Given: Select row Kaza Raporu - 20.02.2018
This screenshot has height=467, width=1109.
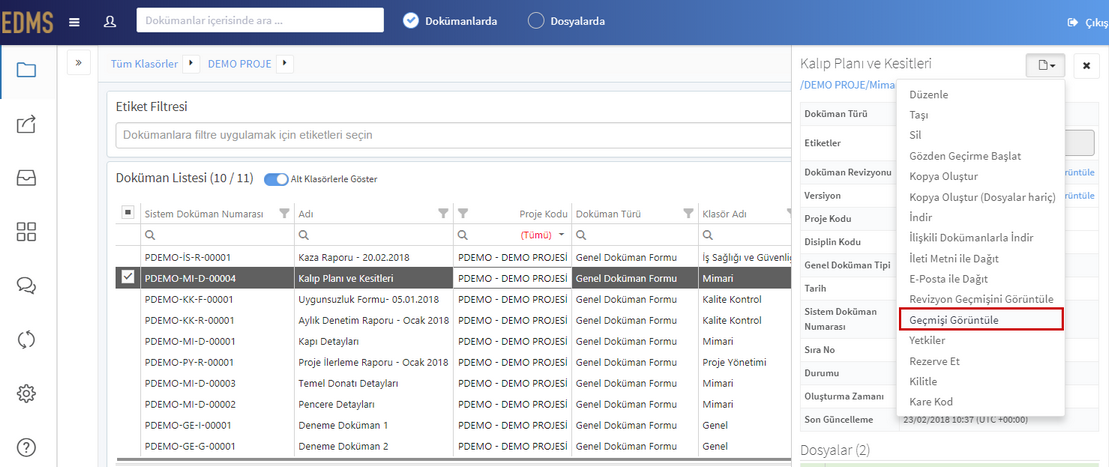Looking at the screenshot, I should pos(453,257).
